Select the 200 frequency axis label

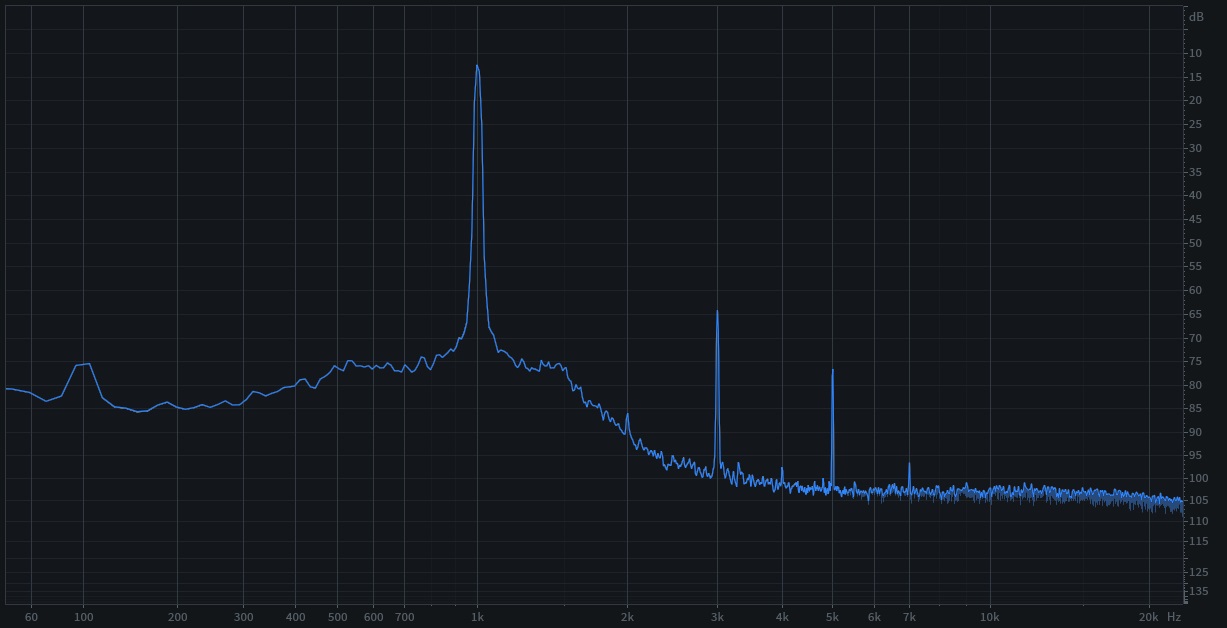(x=178, y=617)
